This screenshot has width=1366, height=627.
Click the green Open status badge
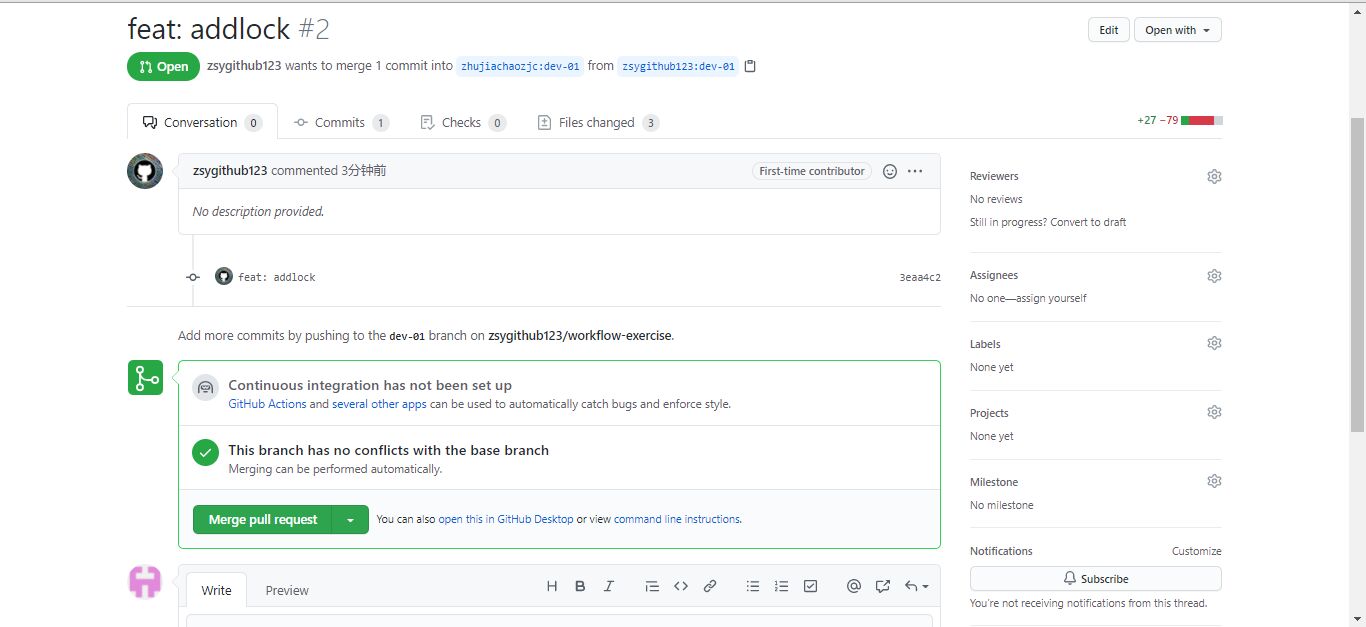click(x=163, y=67)
